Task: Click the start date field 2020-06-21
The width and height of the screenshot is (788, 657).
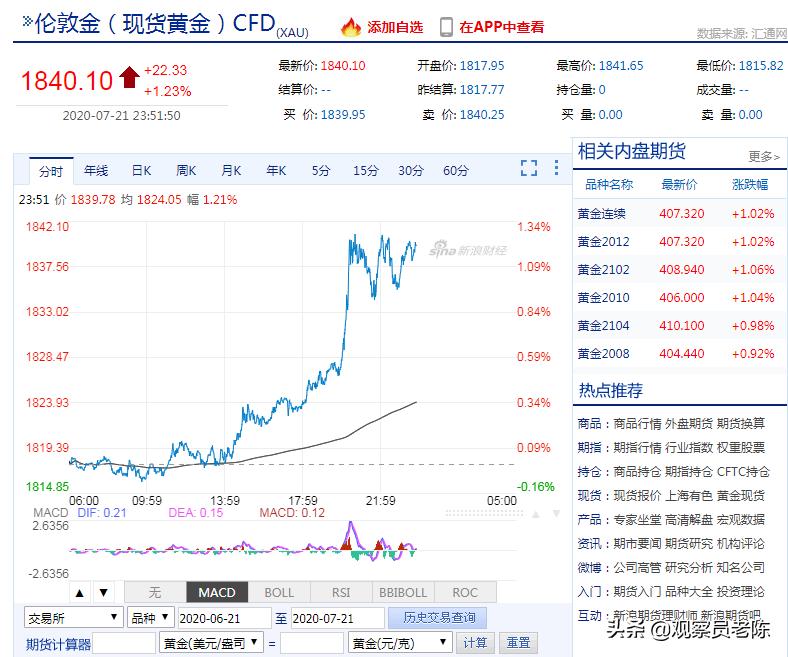Action: [x=224, y=618]
